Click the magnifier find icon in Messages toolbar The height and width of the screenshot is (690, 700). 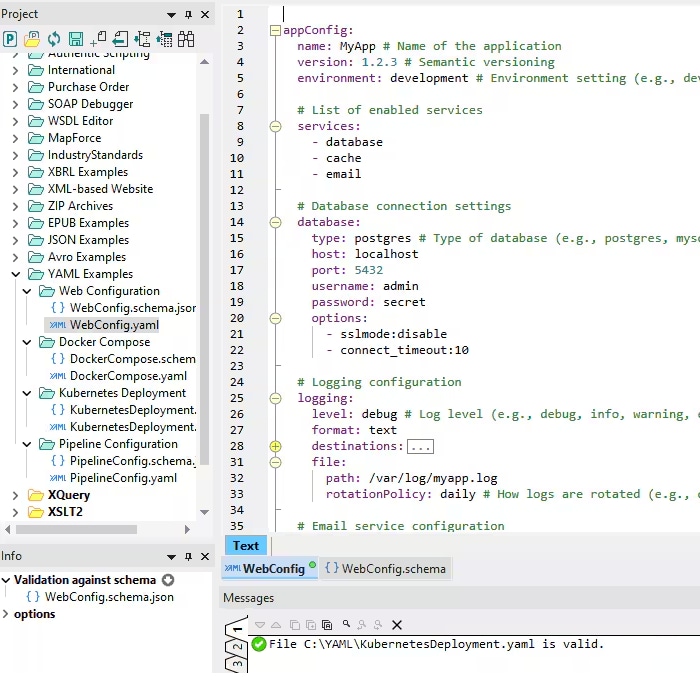click(346, 624)
